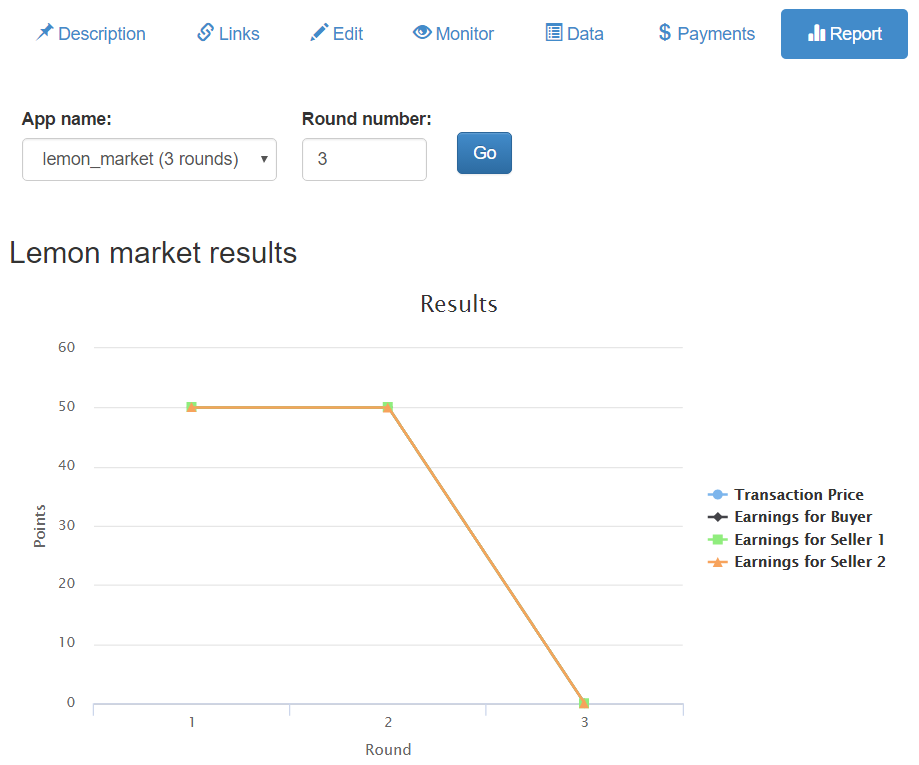The width and height of the screenshot is (919, 765).
Task: Click the eye icon beside Monitor
Action: pyautogui.click(x=422, y=32)
